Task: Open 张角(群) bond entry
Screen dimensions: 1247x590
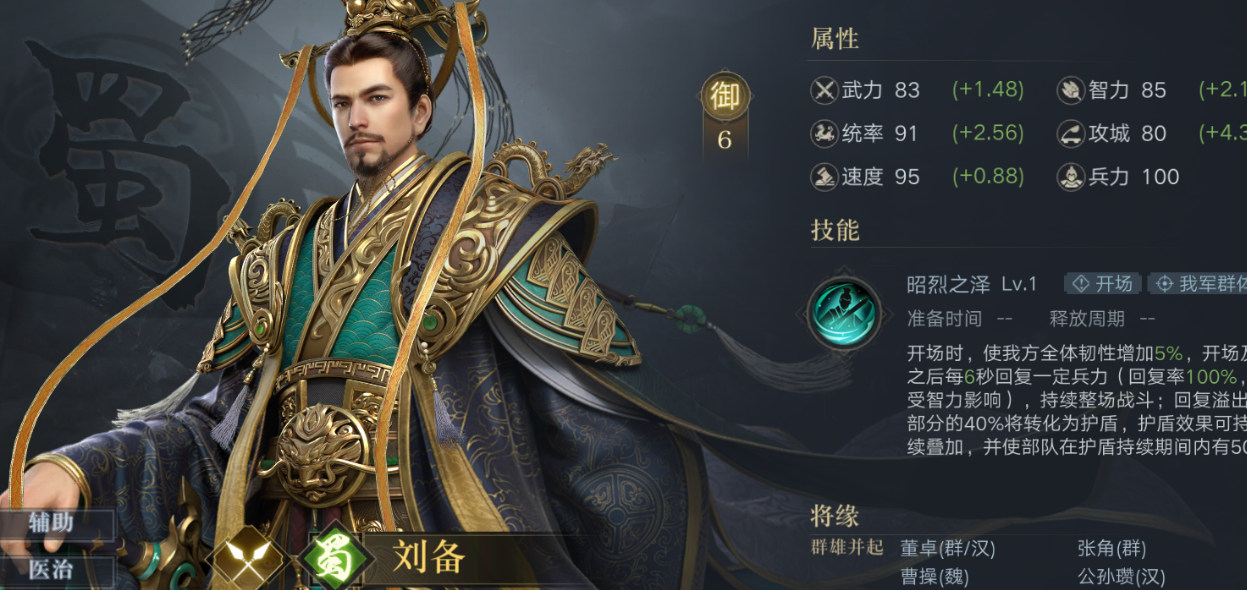Action: (1112, 548)
